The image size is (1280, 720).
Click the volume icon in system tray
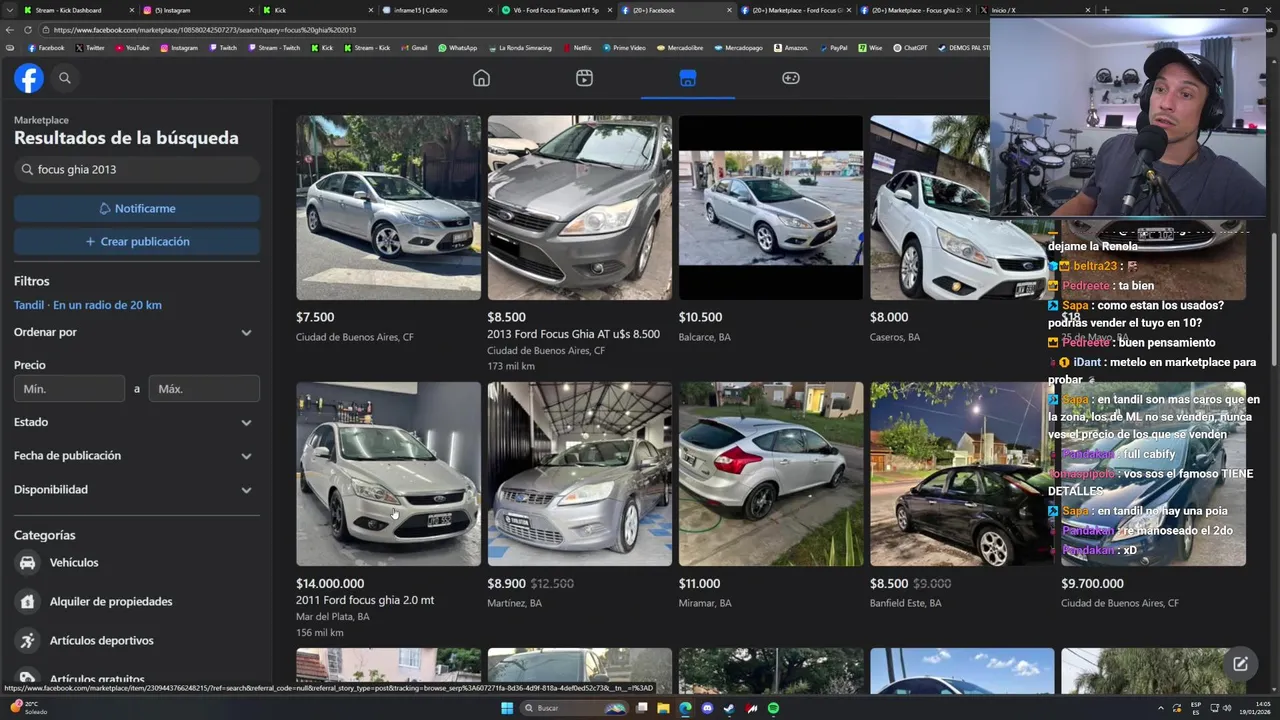1227,708
